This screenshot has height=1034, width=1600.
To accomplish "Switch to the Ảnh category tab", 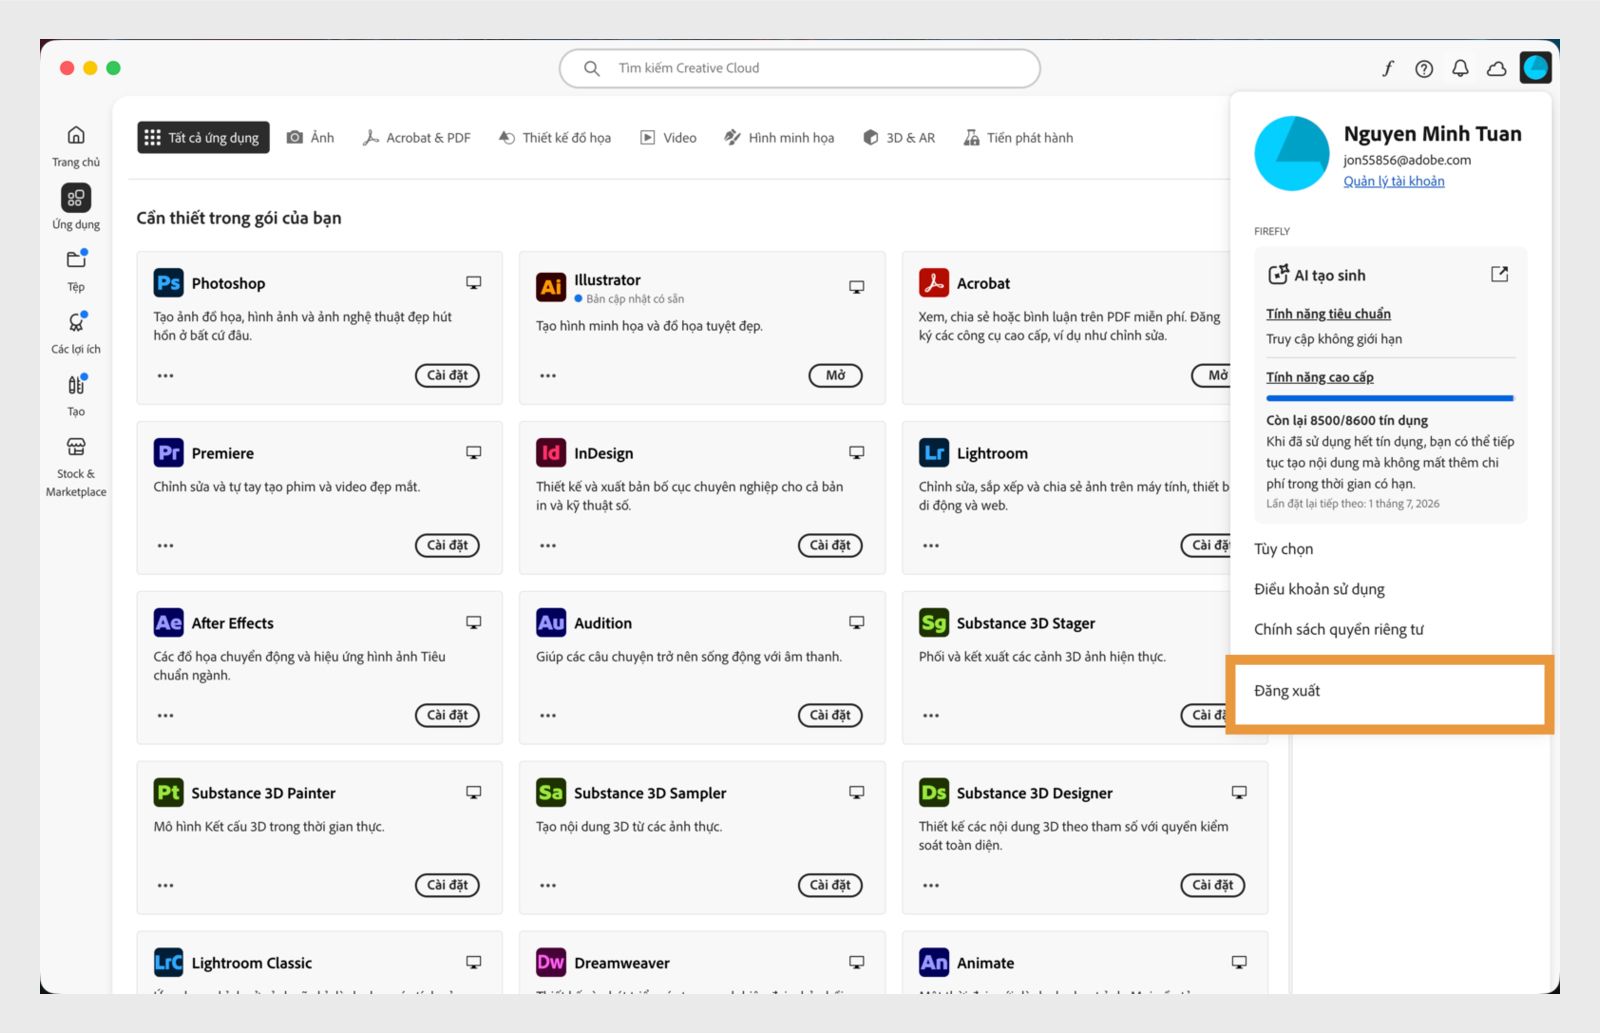I will tap(311, 138).
